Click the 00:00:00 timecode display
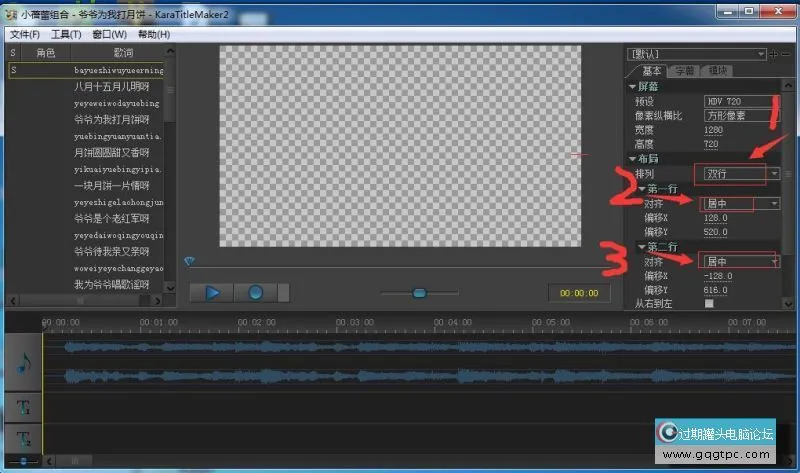The height and width of the screenshot is (473, 800). pyautogui.click(x=579, y=293)
